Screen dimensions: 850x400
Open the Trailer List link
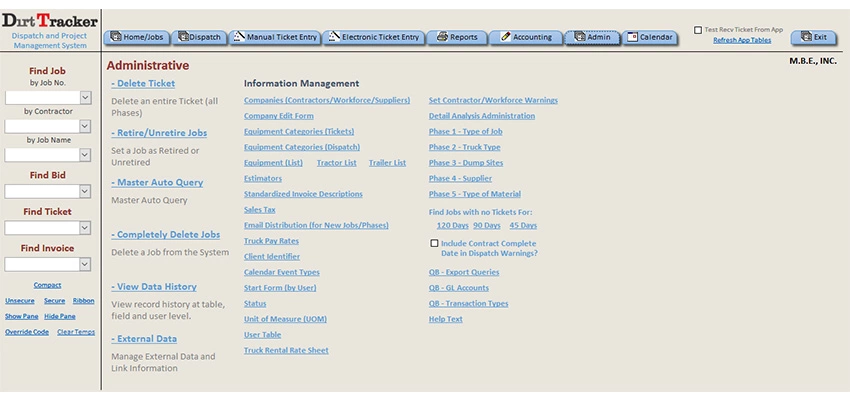pos(388,163)
